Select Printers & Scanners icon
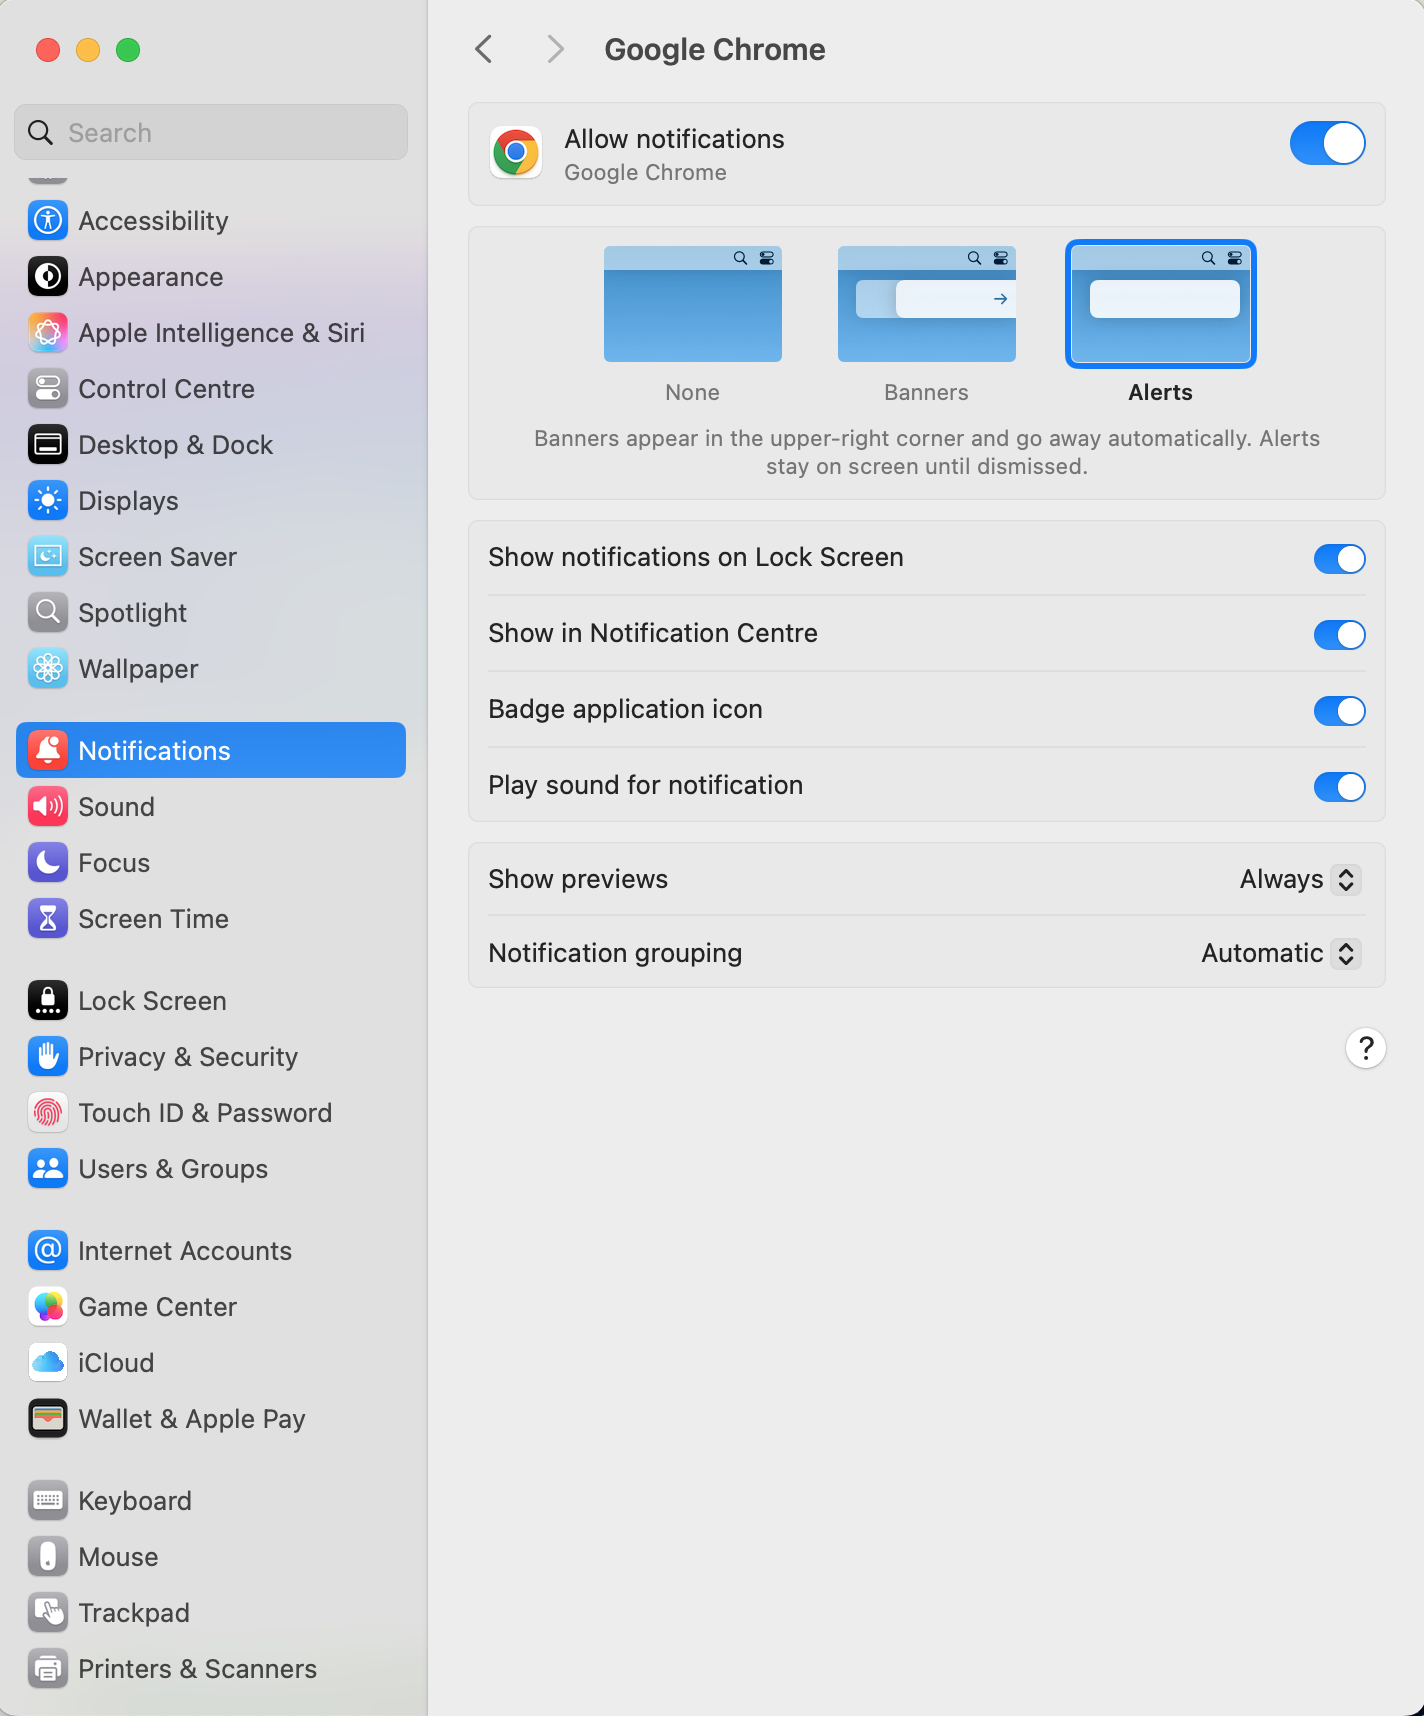 point(48,1669)
